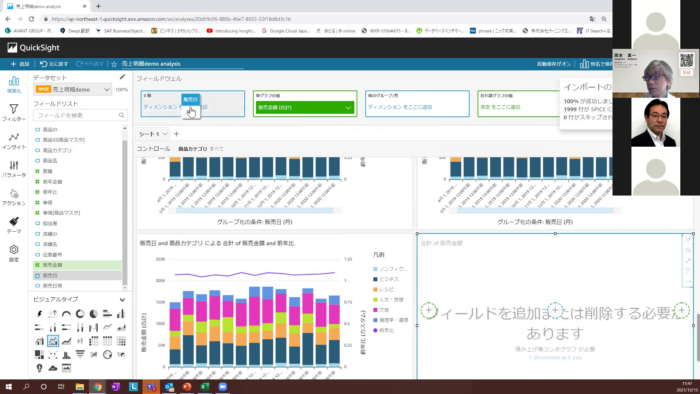Select the アクション sidebar icon
This screenshot has width=700, height=394.
(14, 197)
